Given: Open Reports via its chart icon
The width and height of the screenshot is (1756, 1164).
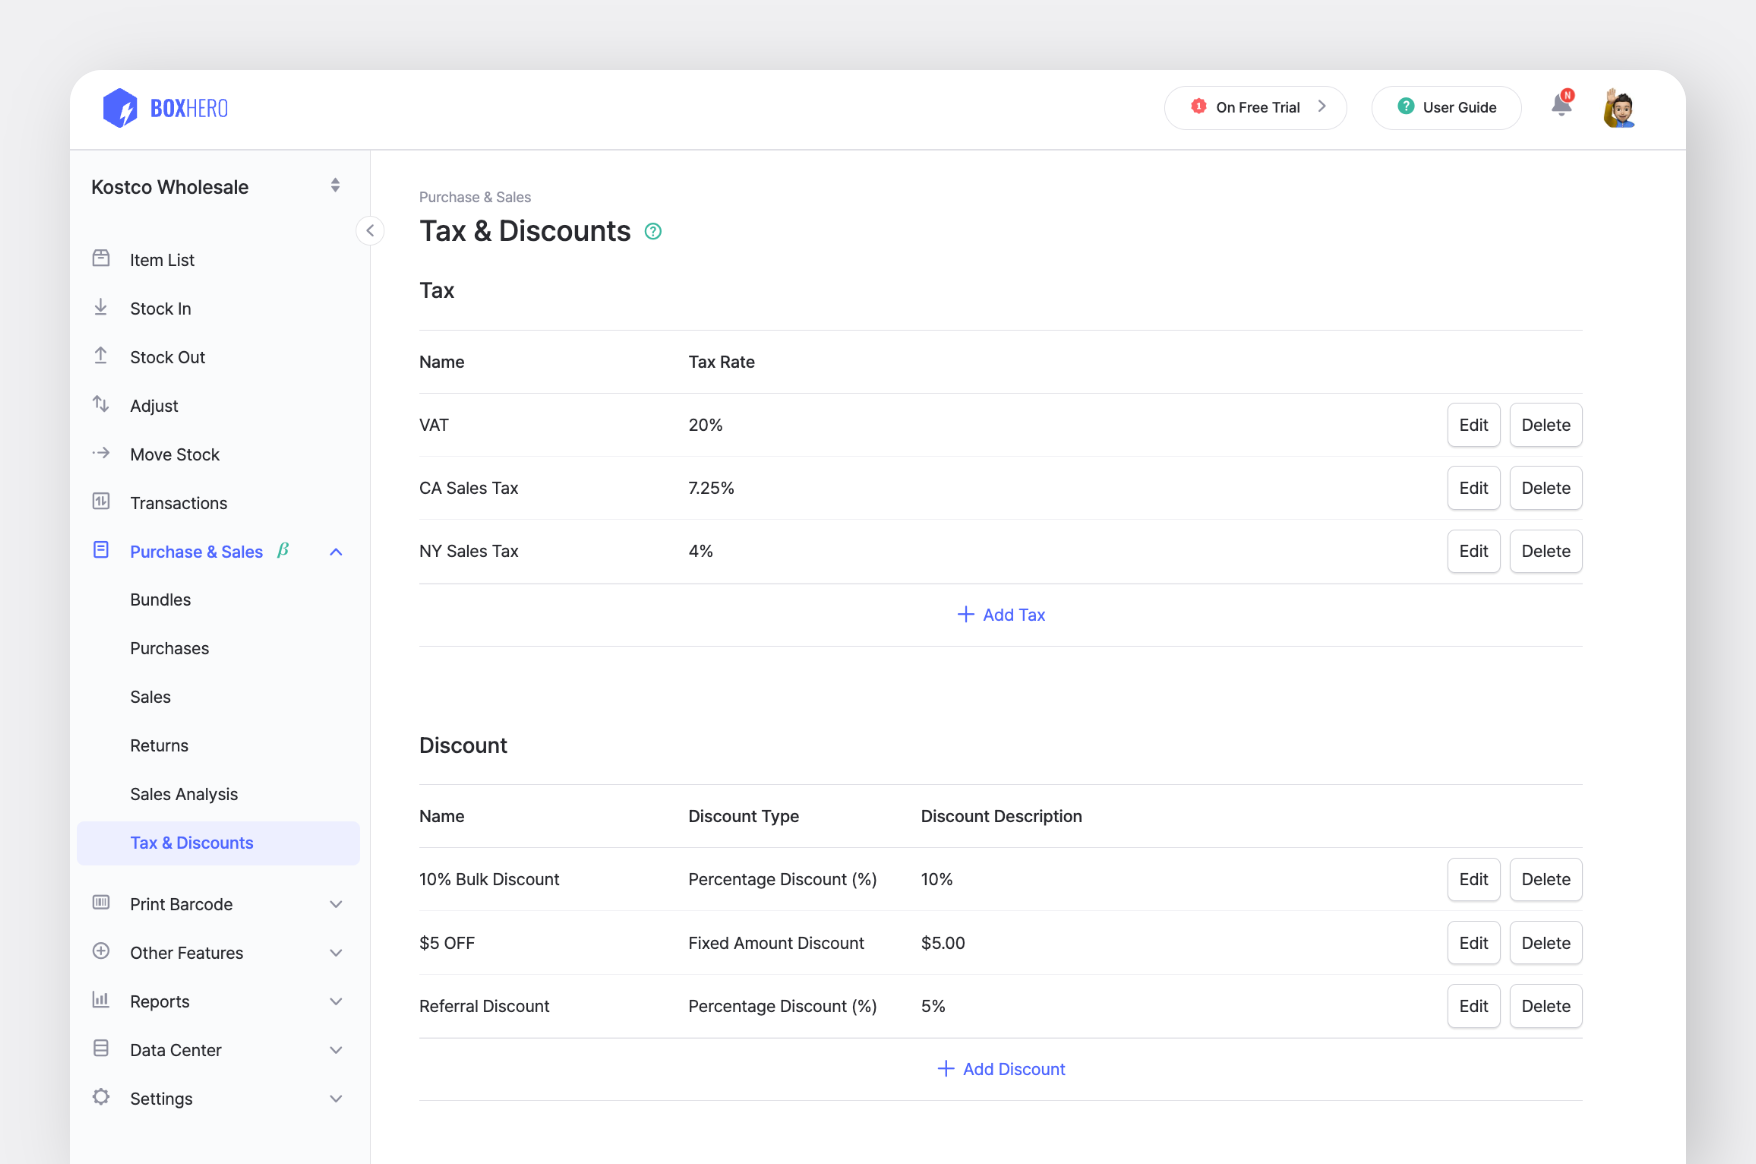Looking at the screenshot, I should coord(101,1000).
